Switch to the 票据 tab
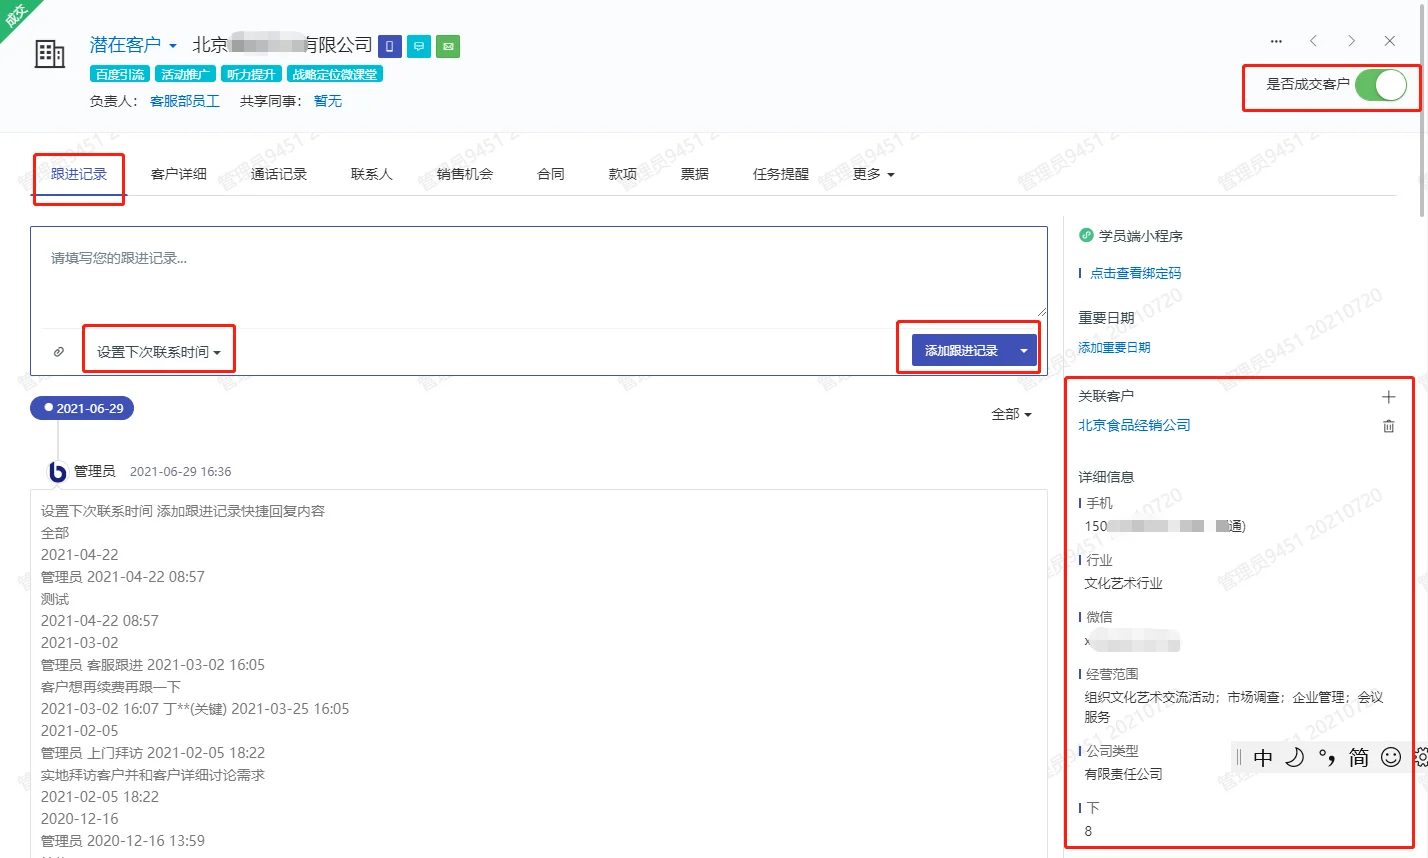Image resolution: width=1428 pixels, height=858 pixels. coord(695,174)
